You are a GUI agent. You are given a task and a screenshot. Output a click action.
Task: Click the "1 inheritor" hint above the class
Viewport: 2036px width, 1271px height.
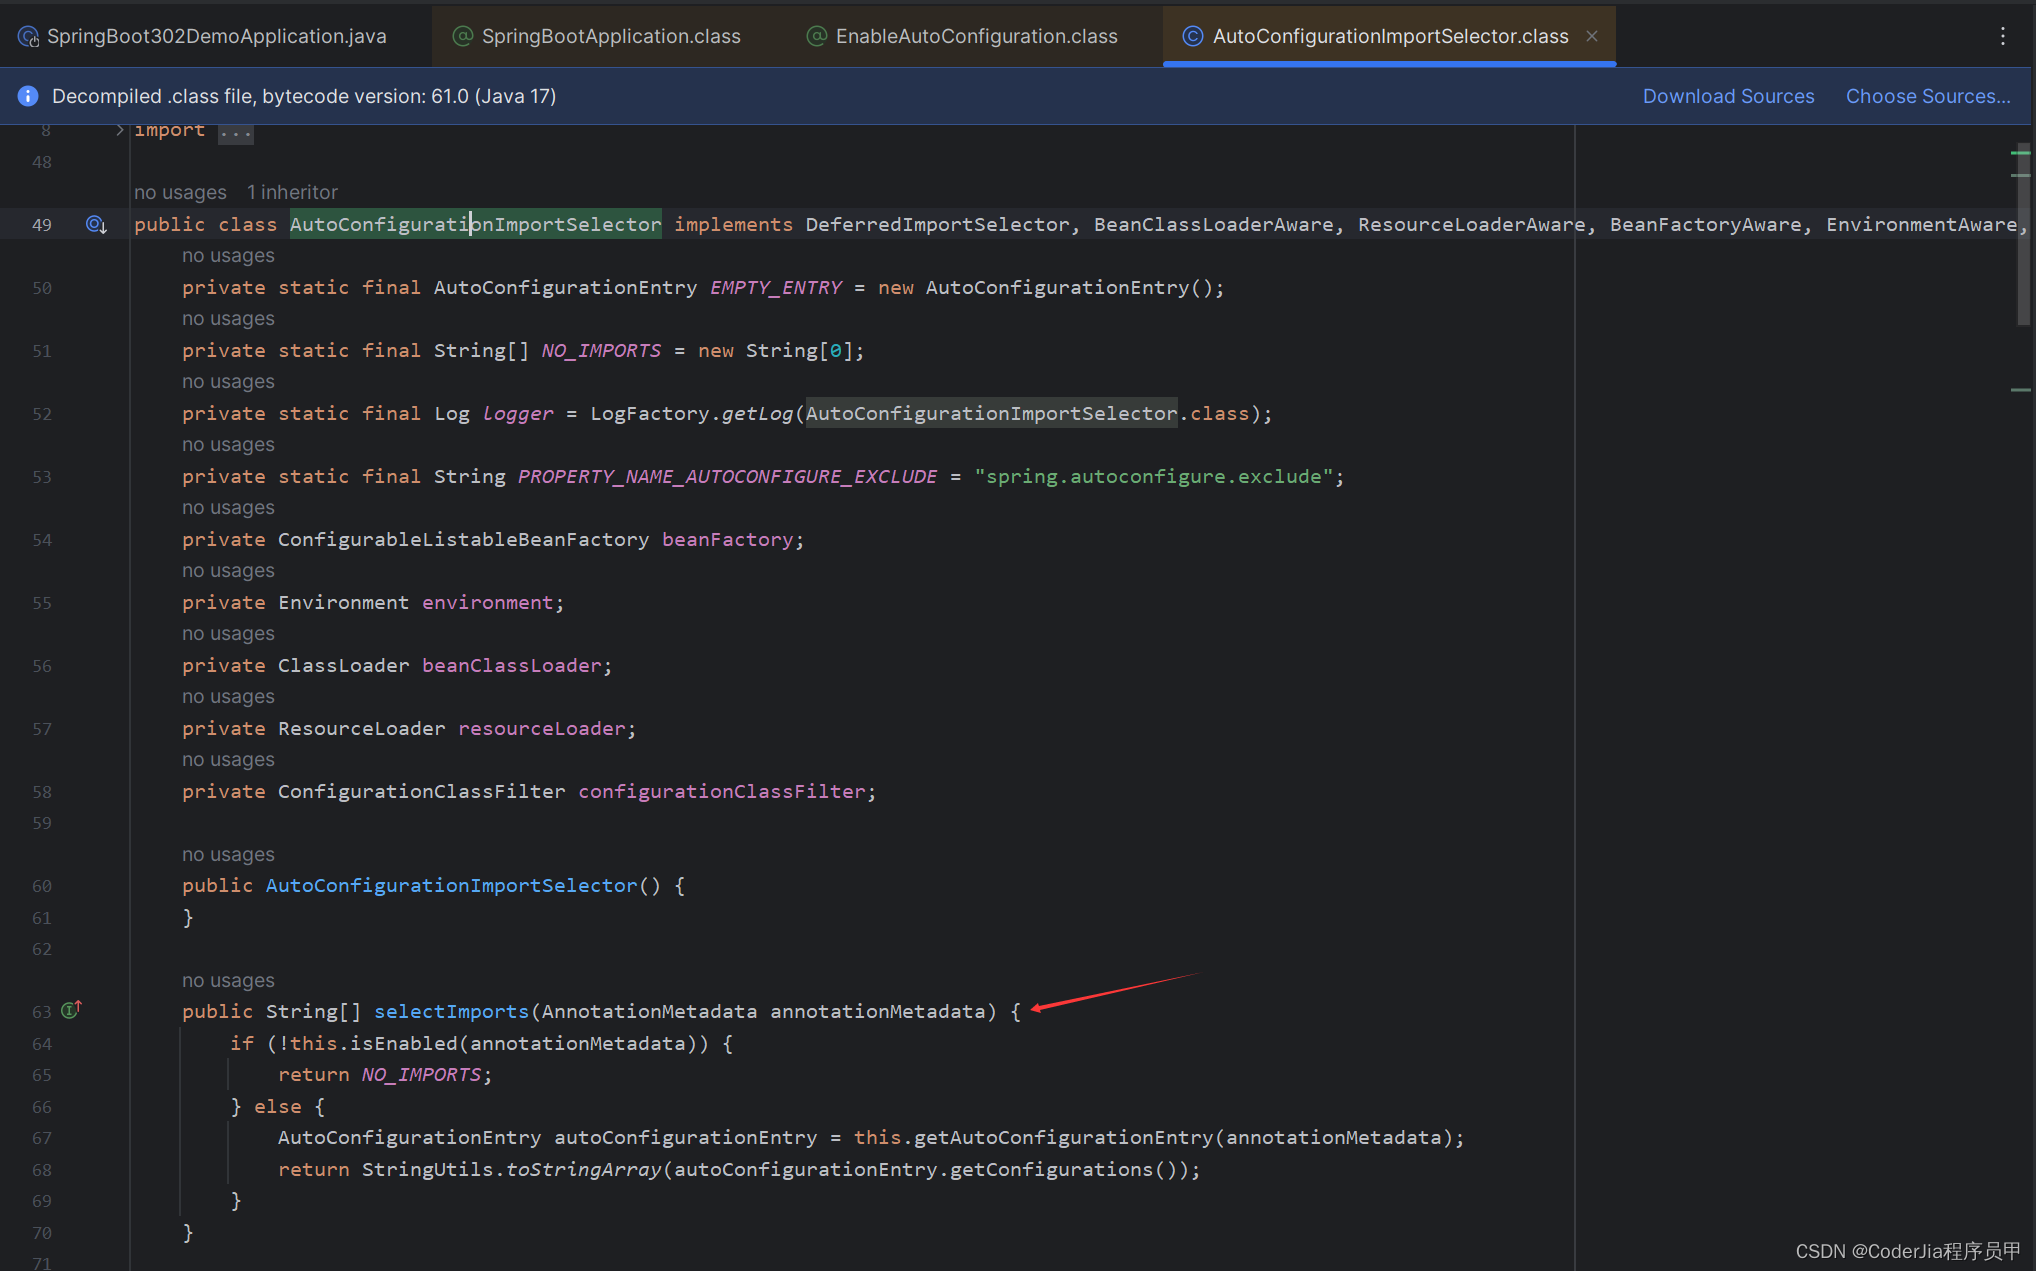292,192
